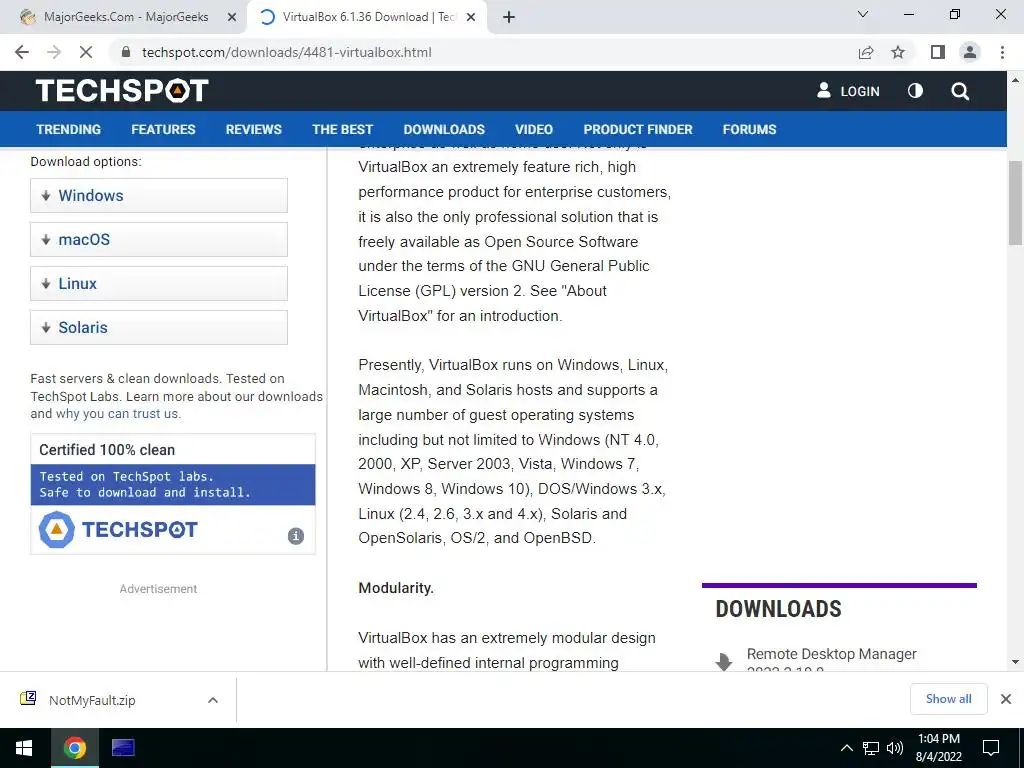Open the PRODUCT FINDER menu
The height and width of the screenshot is (768, 1024).
638,129
